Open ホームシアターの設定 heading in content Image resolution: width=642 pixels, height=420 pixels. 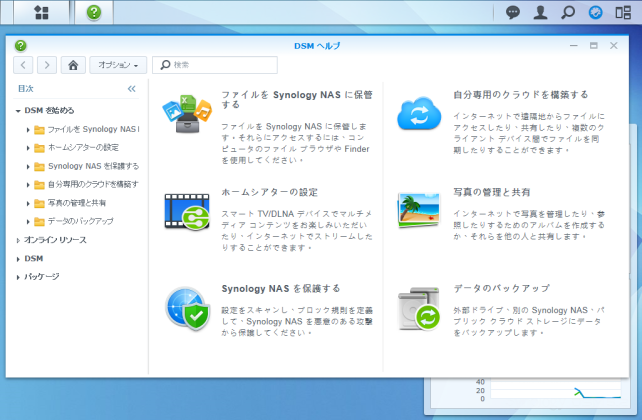tap(269, 192)
